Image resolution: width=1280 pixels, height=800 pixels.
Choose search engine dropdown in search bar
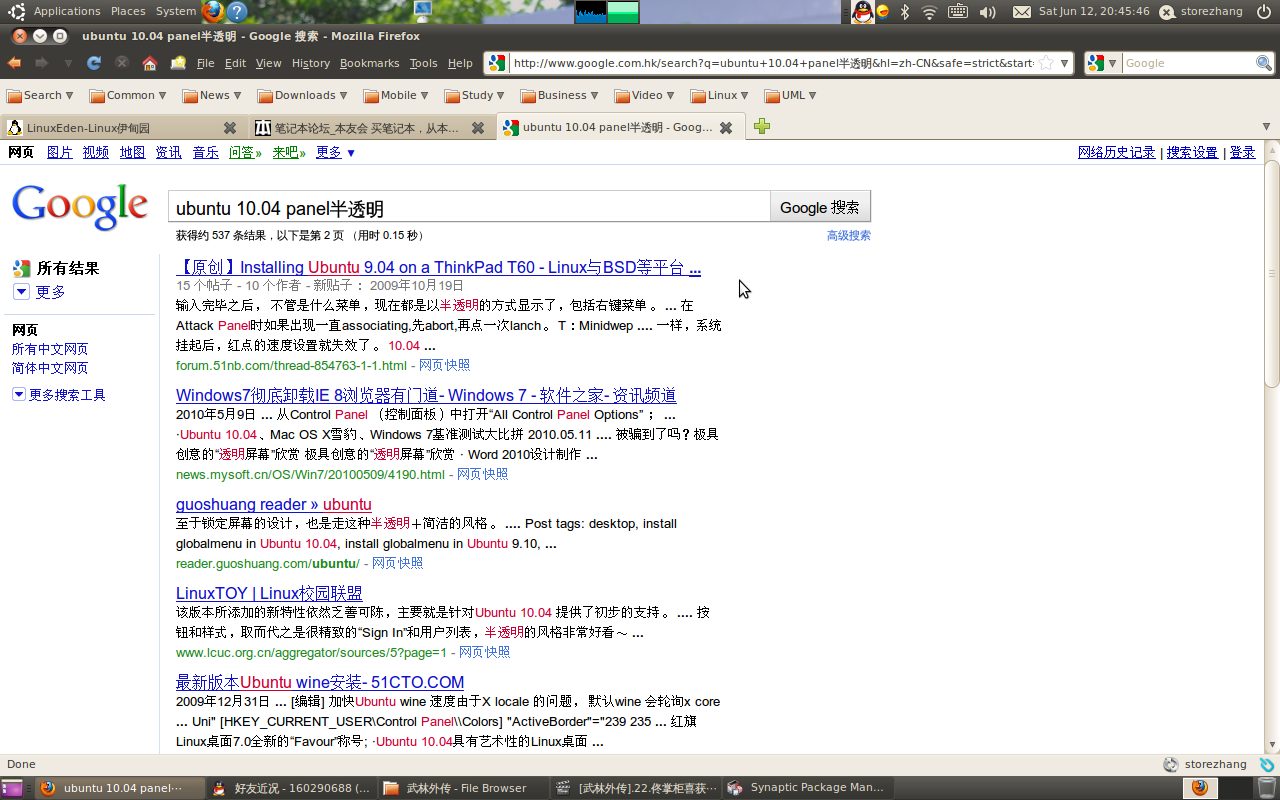click(x=1102, y=63)
